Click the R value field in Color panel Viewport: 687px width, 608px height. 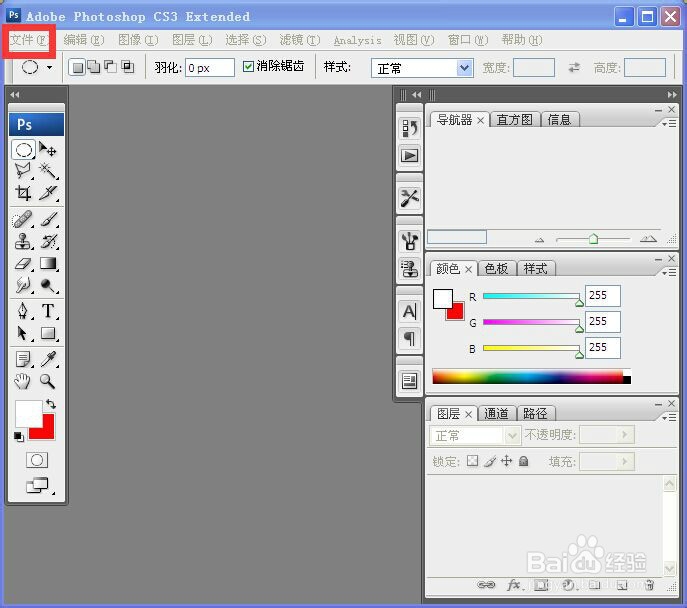coord(603,296)
